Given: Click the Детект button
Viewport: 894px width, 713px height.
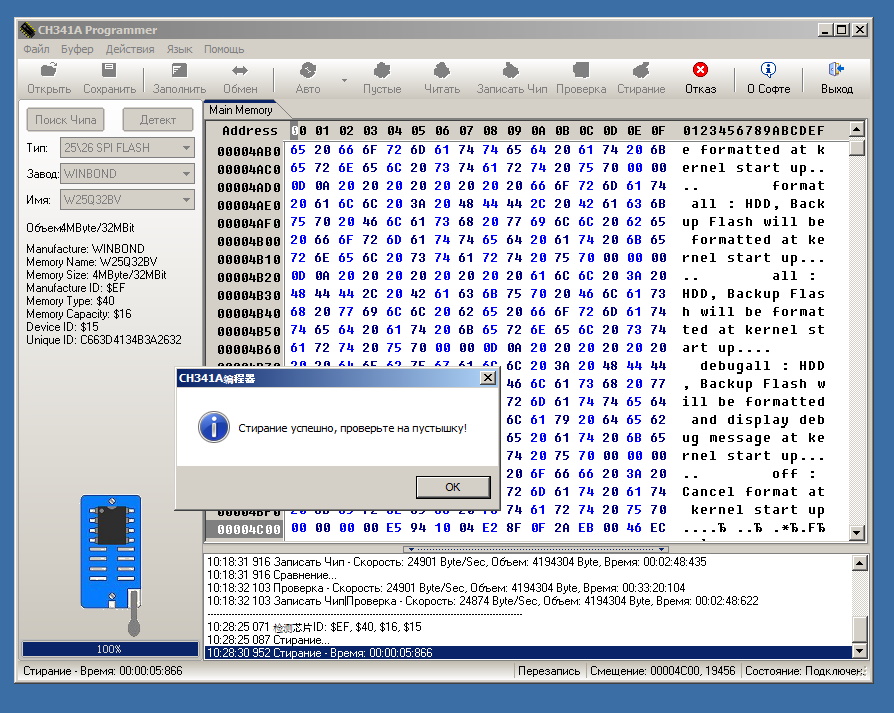Looking at the screenshot, I should click(158, 120).
